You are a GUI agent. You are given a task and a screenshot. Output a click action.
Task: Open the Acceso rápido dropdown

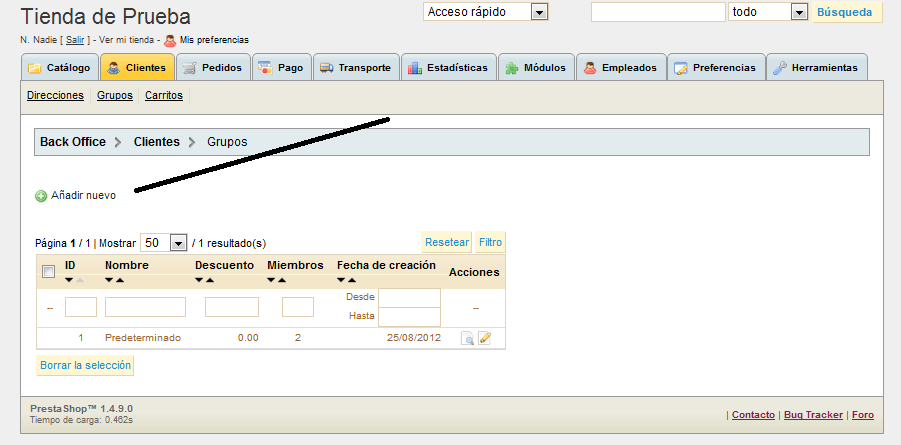tap(486, 12)
